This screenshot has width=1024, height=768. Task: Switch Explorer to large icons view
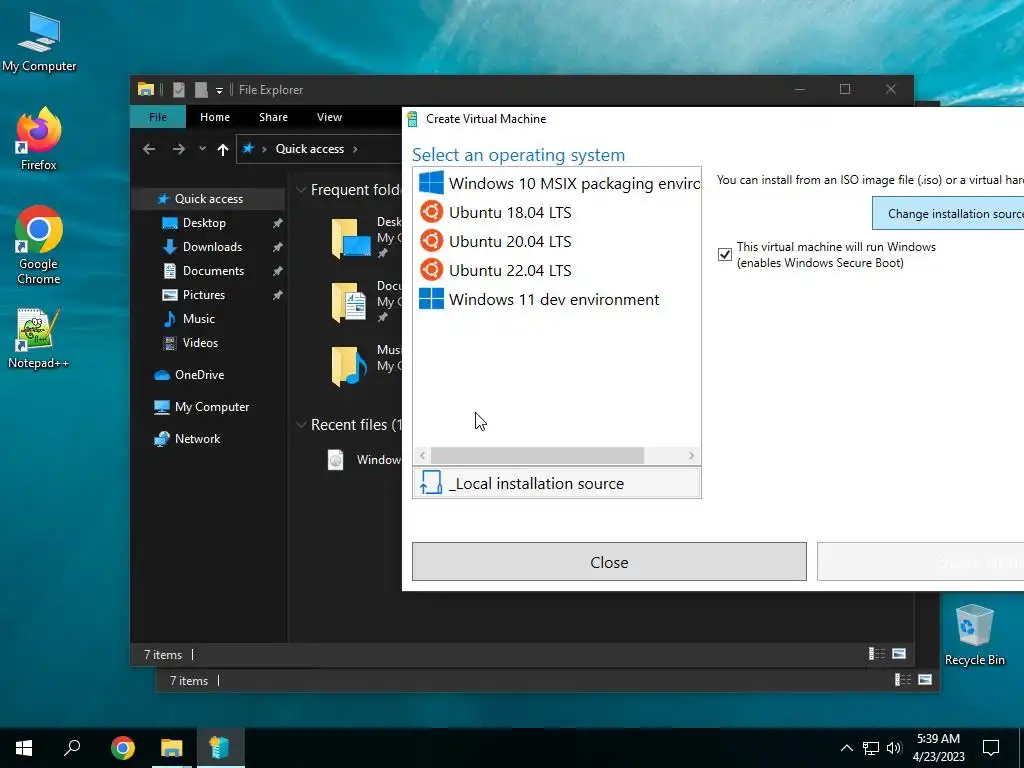[899, 654]
